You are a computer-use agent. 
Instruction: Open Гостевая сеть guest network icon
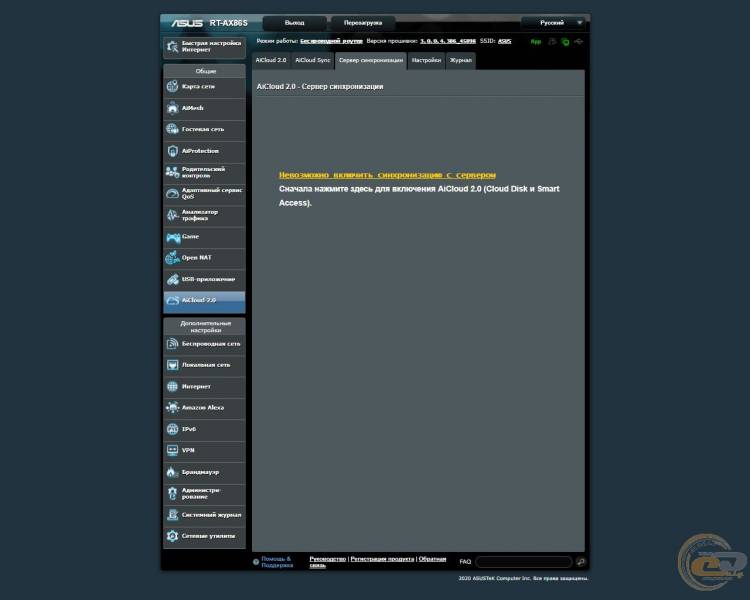172,129
